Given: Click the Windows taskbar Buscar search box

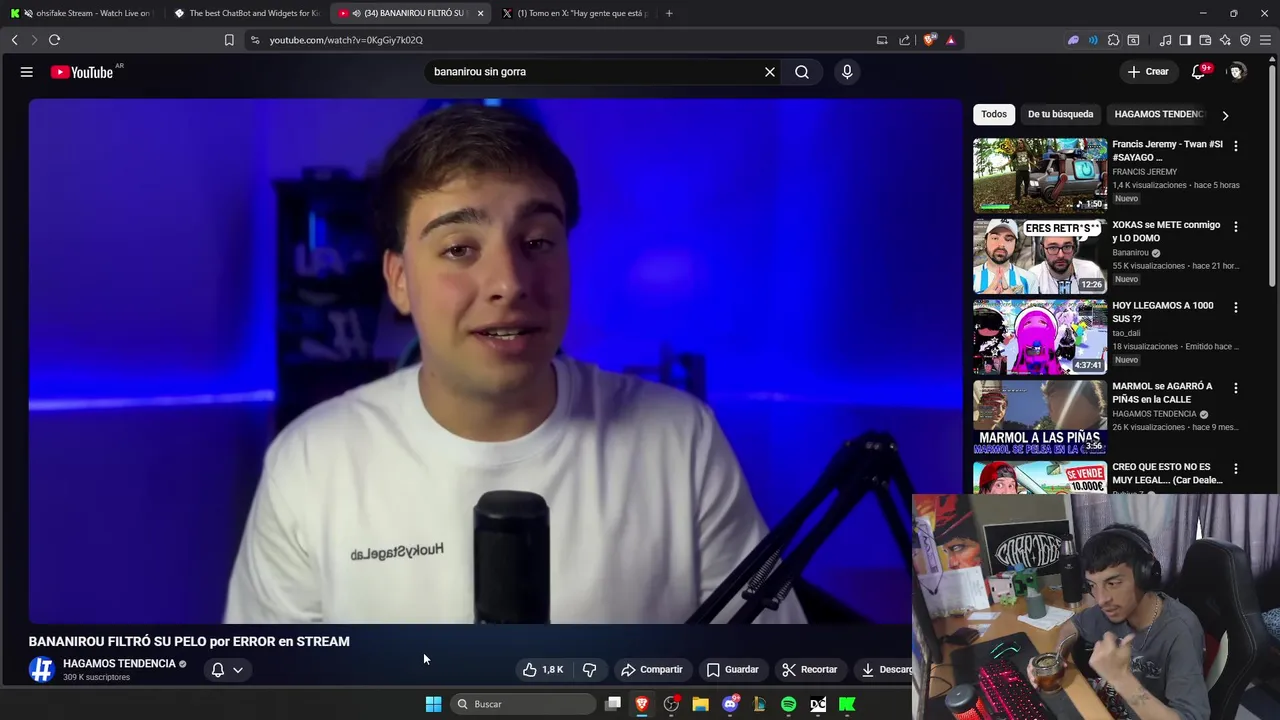Looking at the screenshot, I should pyautogui.click(x=522, y=704).
